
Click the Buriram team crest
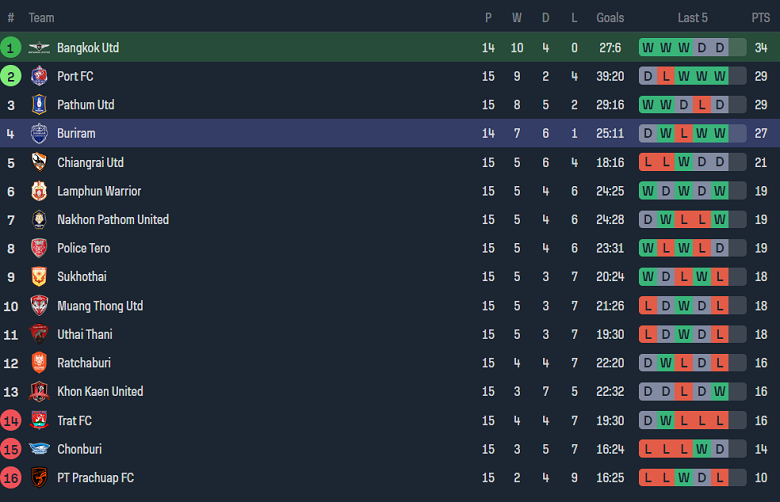click(39, 133)
